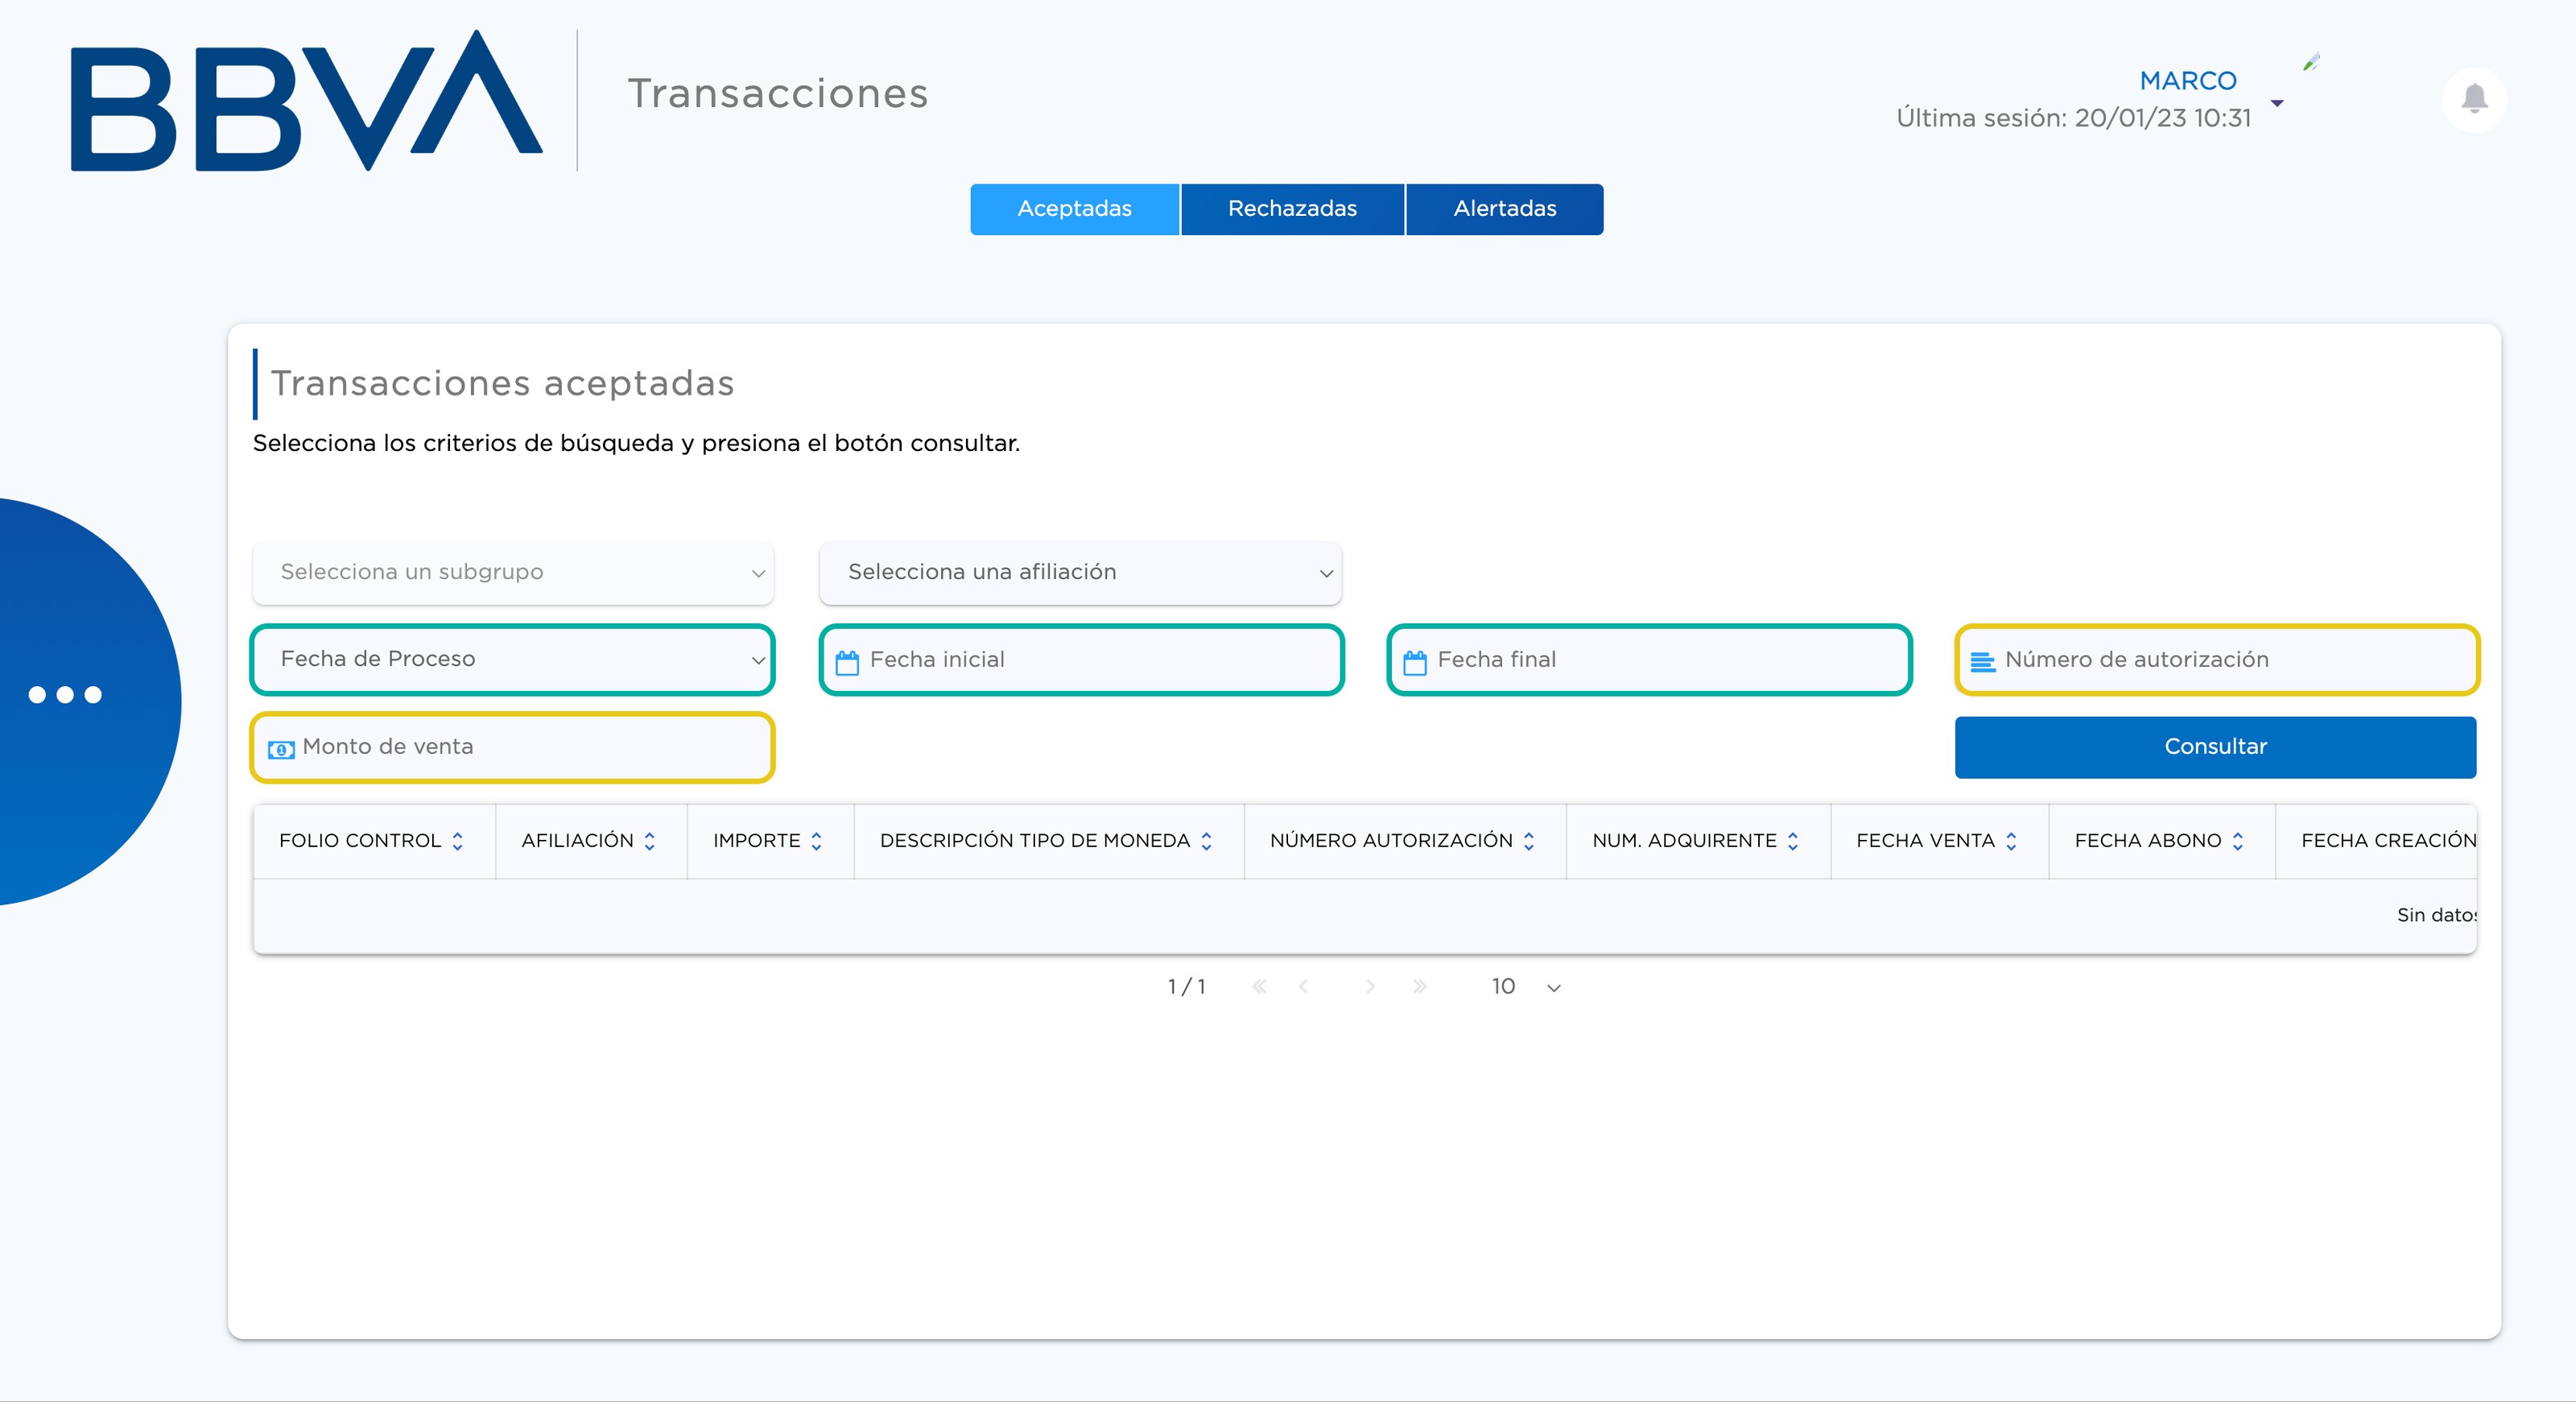Sort by IMPORTE column arrows
2576x1402 pixels.
coord(817,842)
